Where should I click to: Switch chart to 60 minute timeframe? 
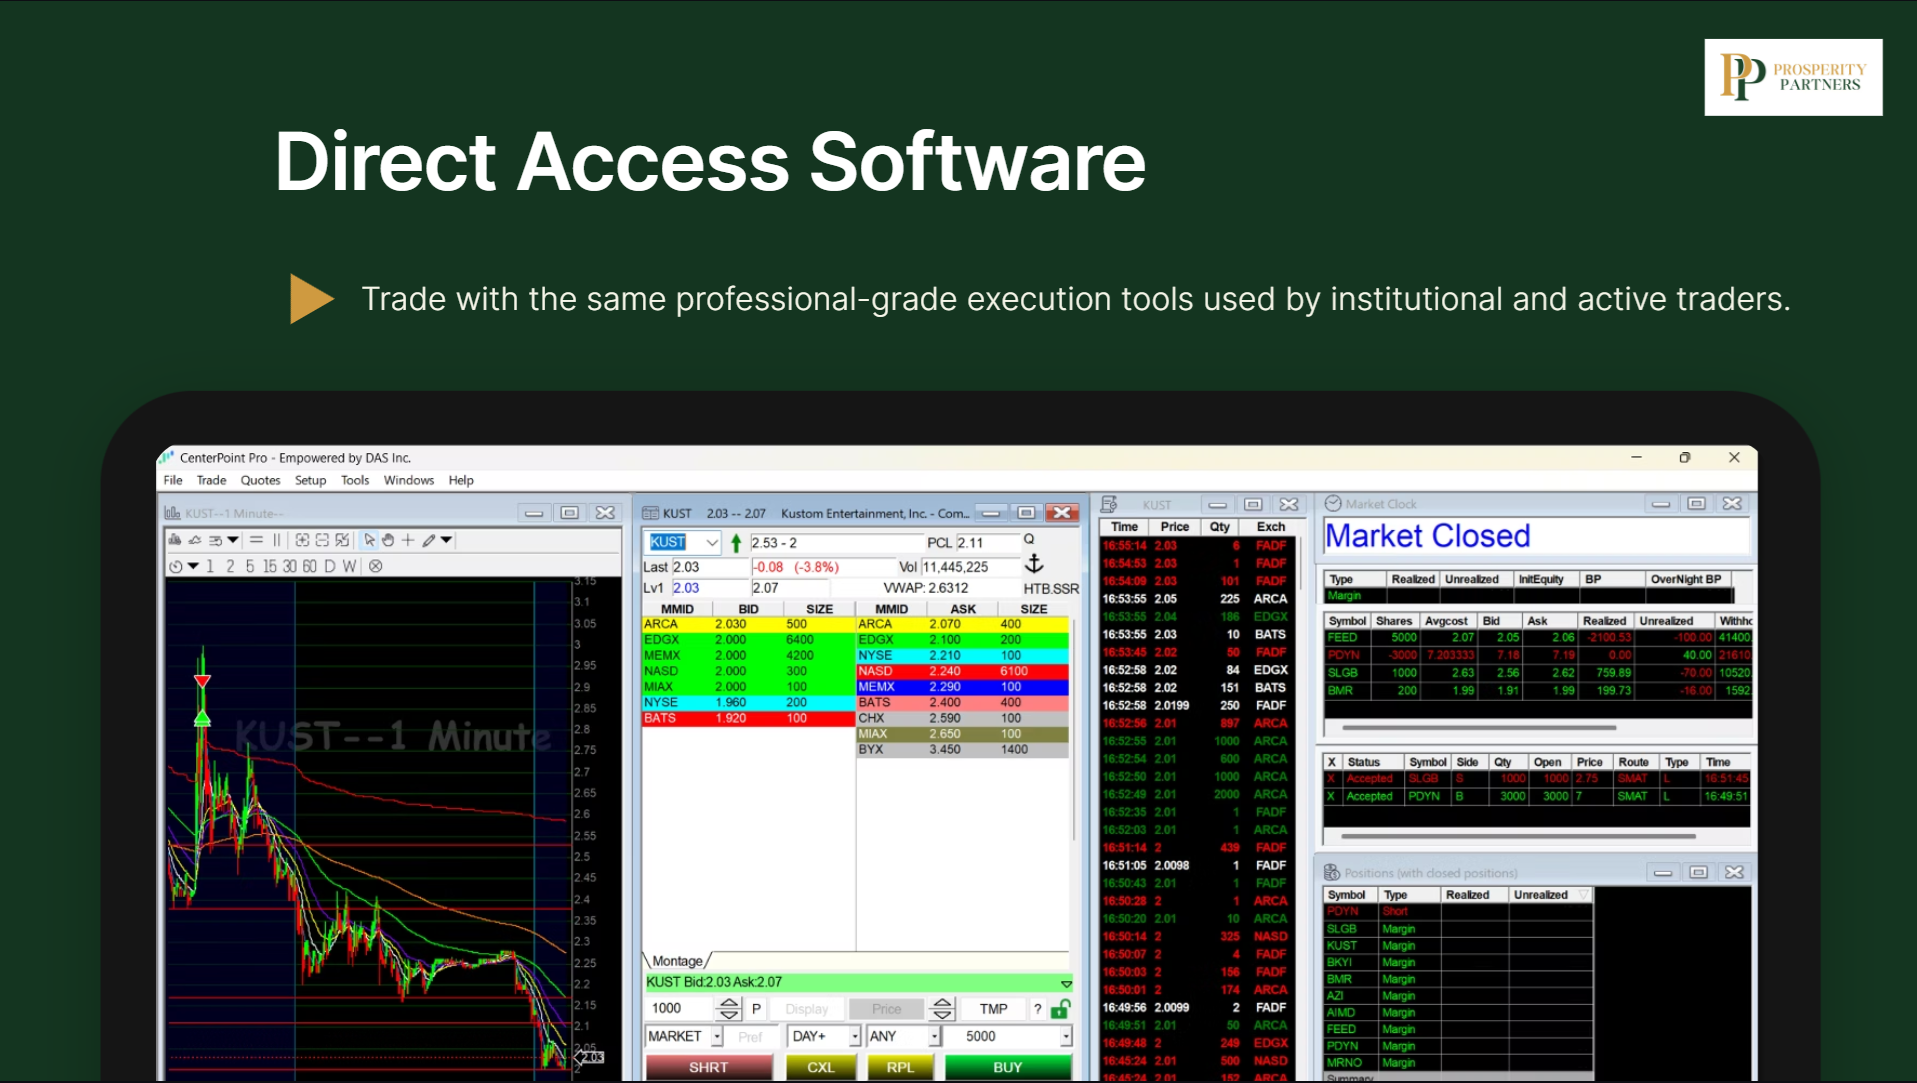click(x=309, y=566)
